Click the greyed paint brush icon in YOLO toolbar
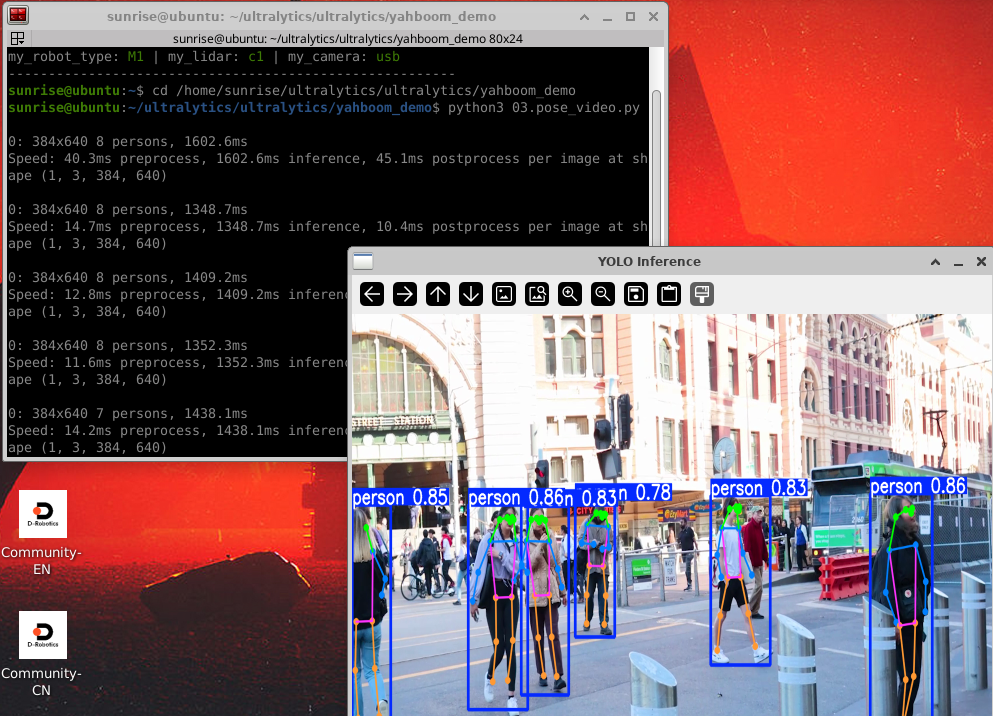993x716 pixels. pyautogui.click(x=702, y=294)
